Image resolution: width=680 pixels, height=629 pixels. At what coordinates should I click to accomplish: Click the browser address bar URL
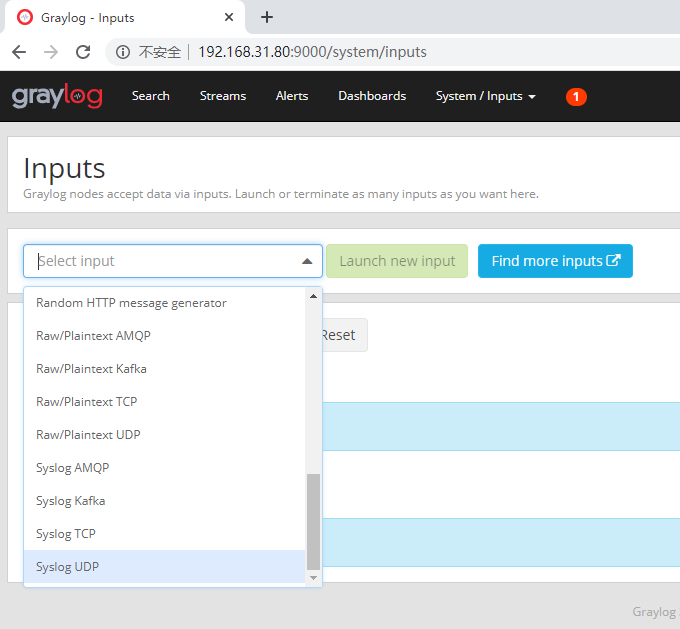312,52
